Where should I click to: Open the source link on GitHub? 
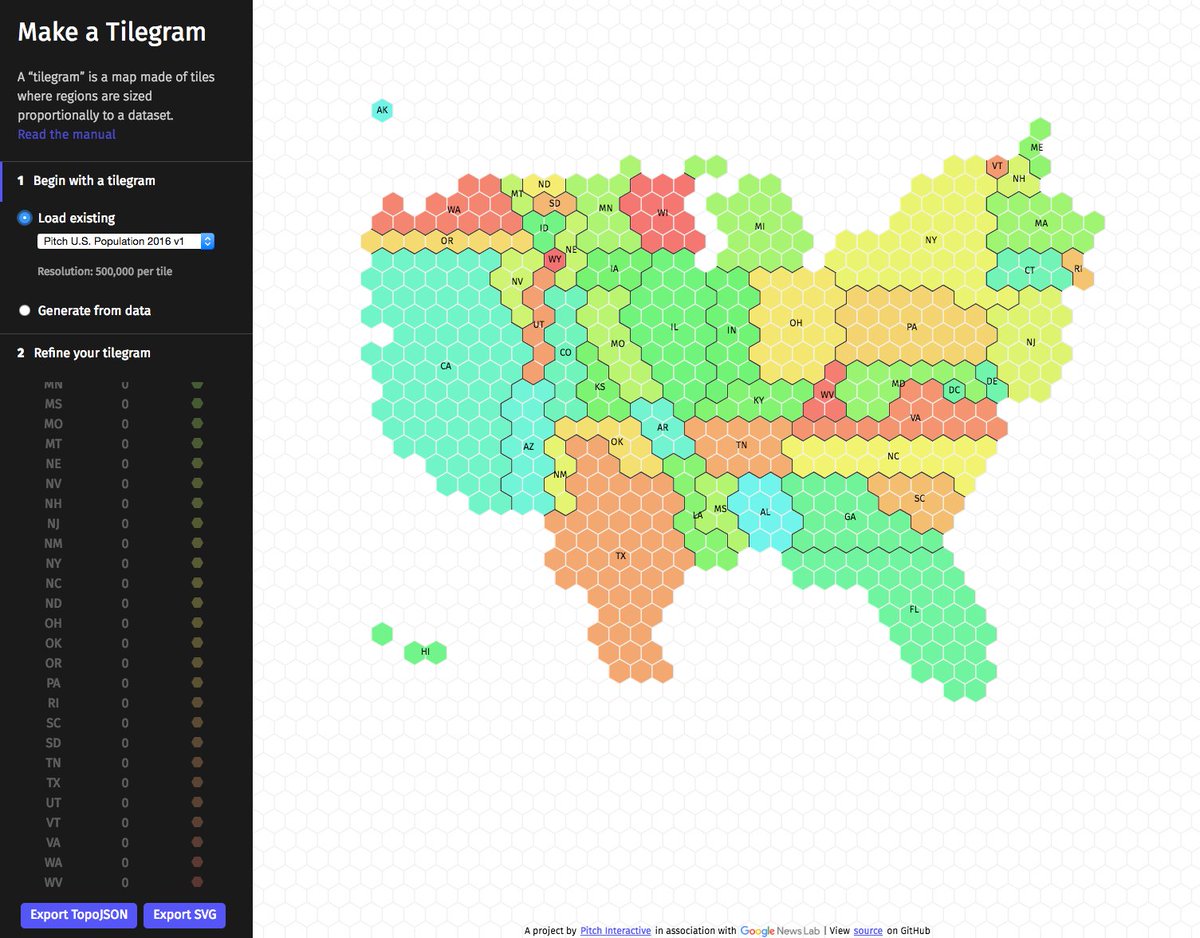[868, 930]
